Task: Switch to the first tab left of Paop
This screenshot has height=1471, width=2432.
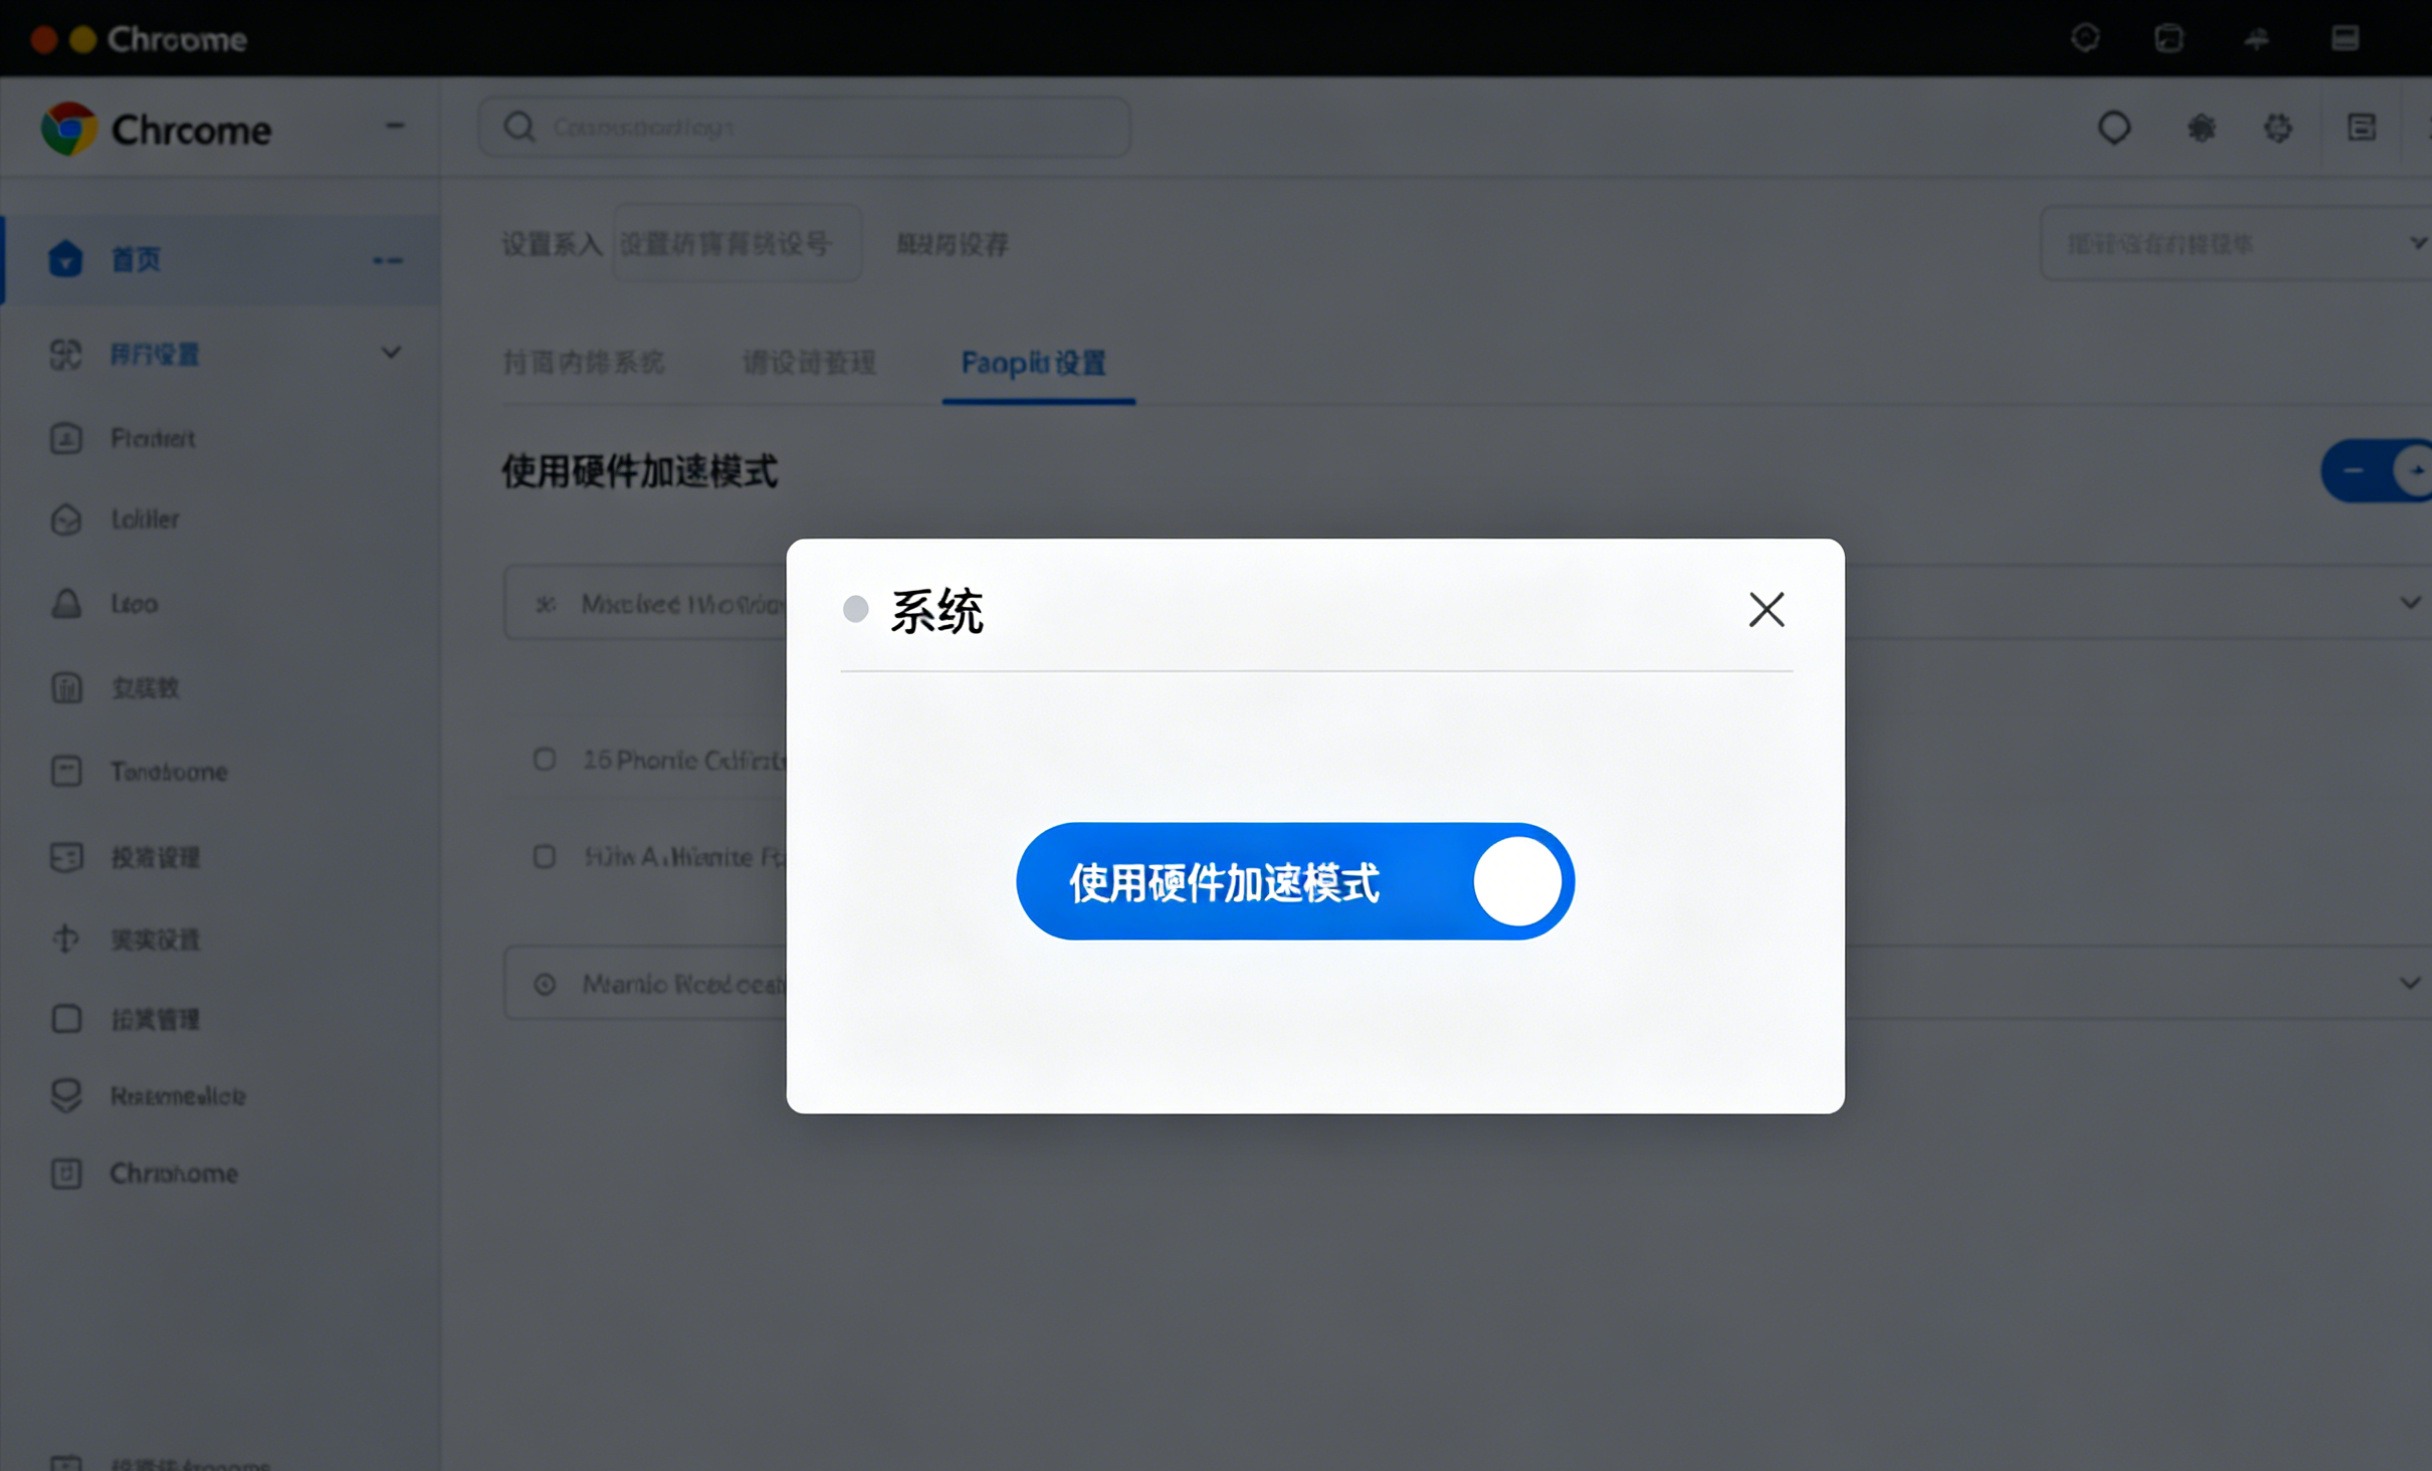Action: pos(584,363)
